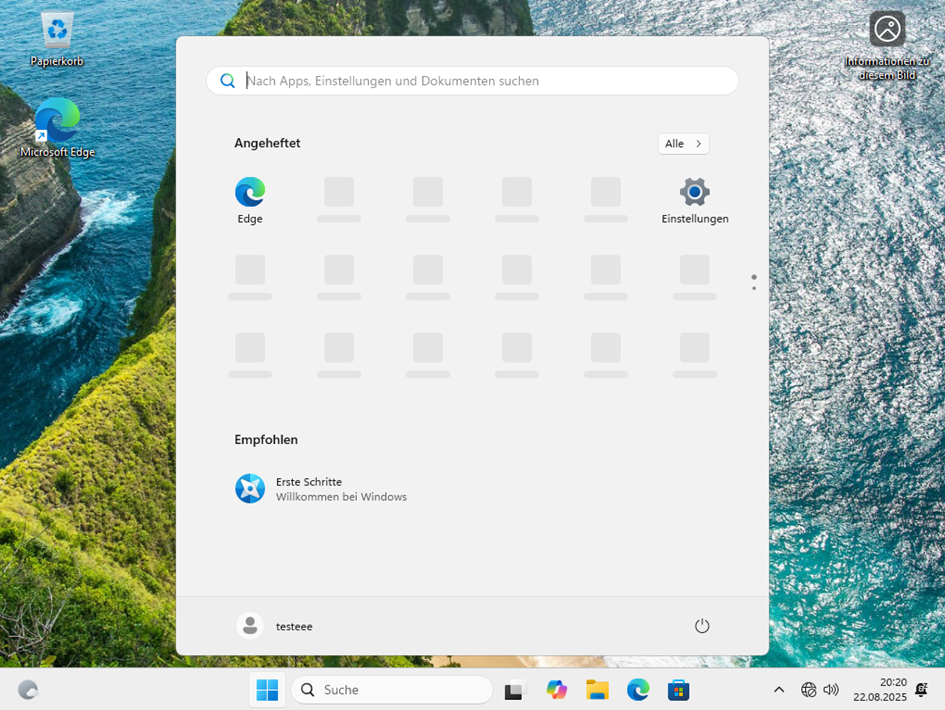This screenshot has width=945, height=710.
Task: Open clock and date flyout
Action: 879,690
